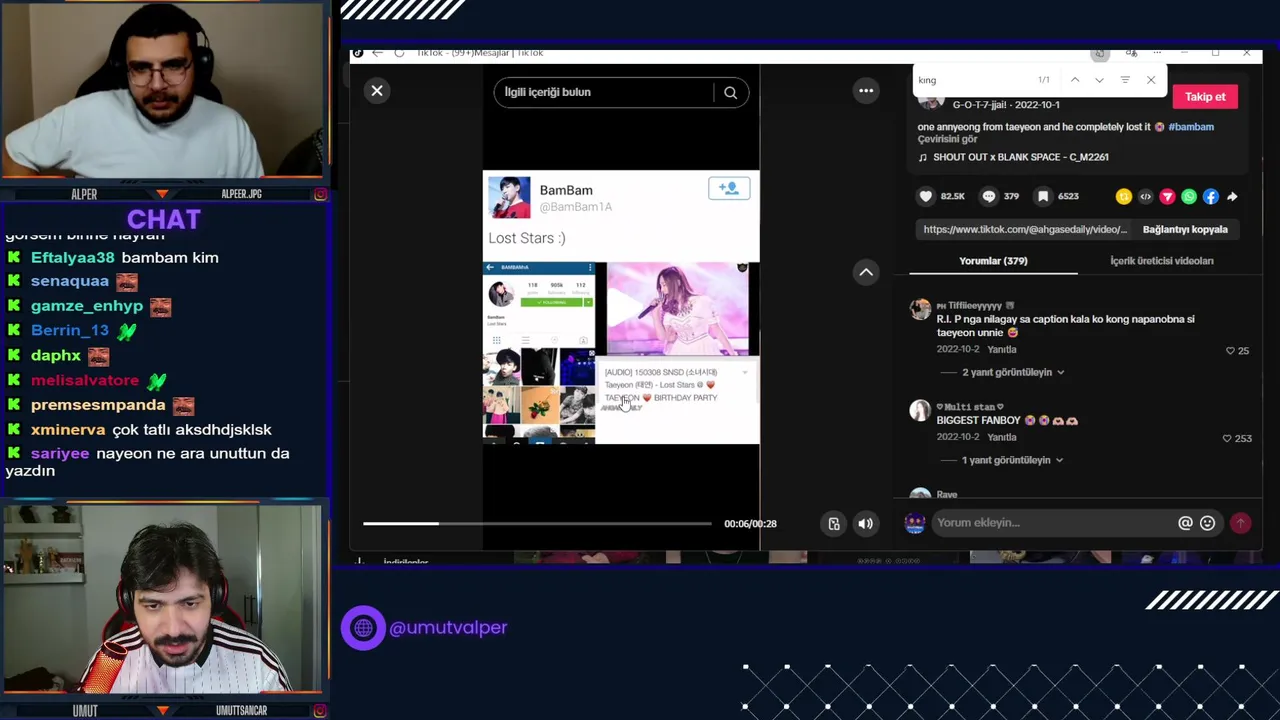This screenshot has height=720, width=1280.
Task: Reply Yanıtla under Multi stan comment
Action: [x=1002, y=437]
